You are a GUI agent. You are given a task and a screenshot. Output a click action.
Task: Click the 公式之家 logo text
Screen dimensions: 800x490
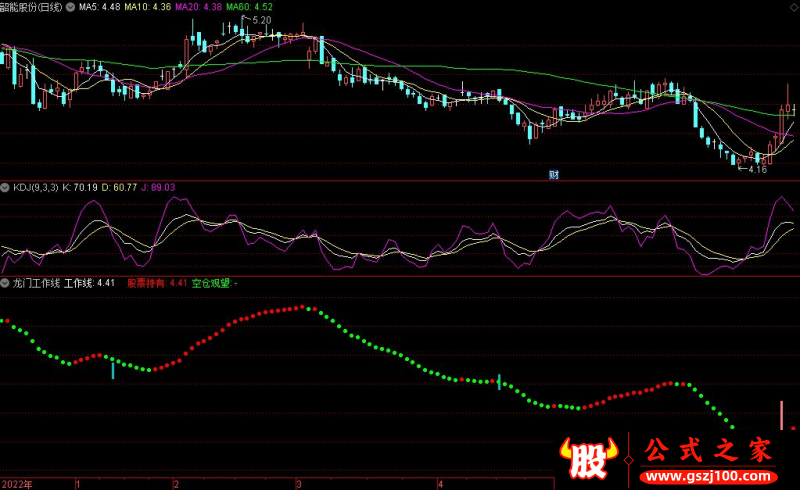[705, 448]
